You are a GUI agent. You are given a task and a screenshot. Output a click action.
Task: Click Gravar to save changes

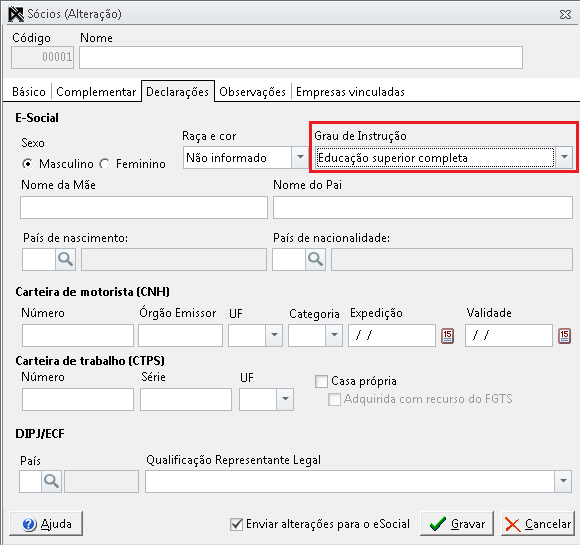[x=457, y=524]
